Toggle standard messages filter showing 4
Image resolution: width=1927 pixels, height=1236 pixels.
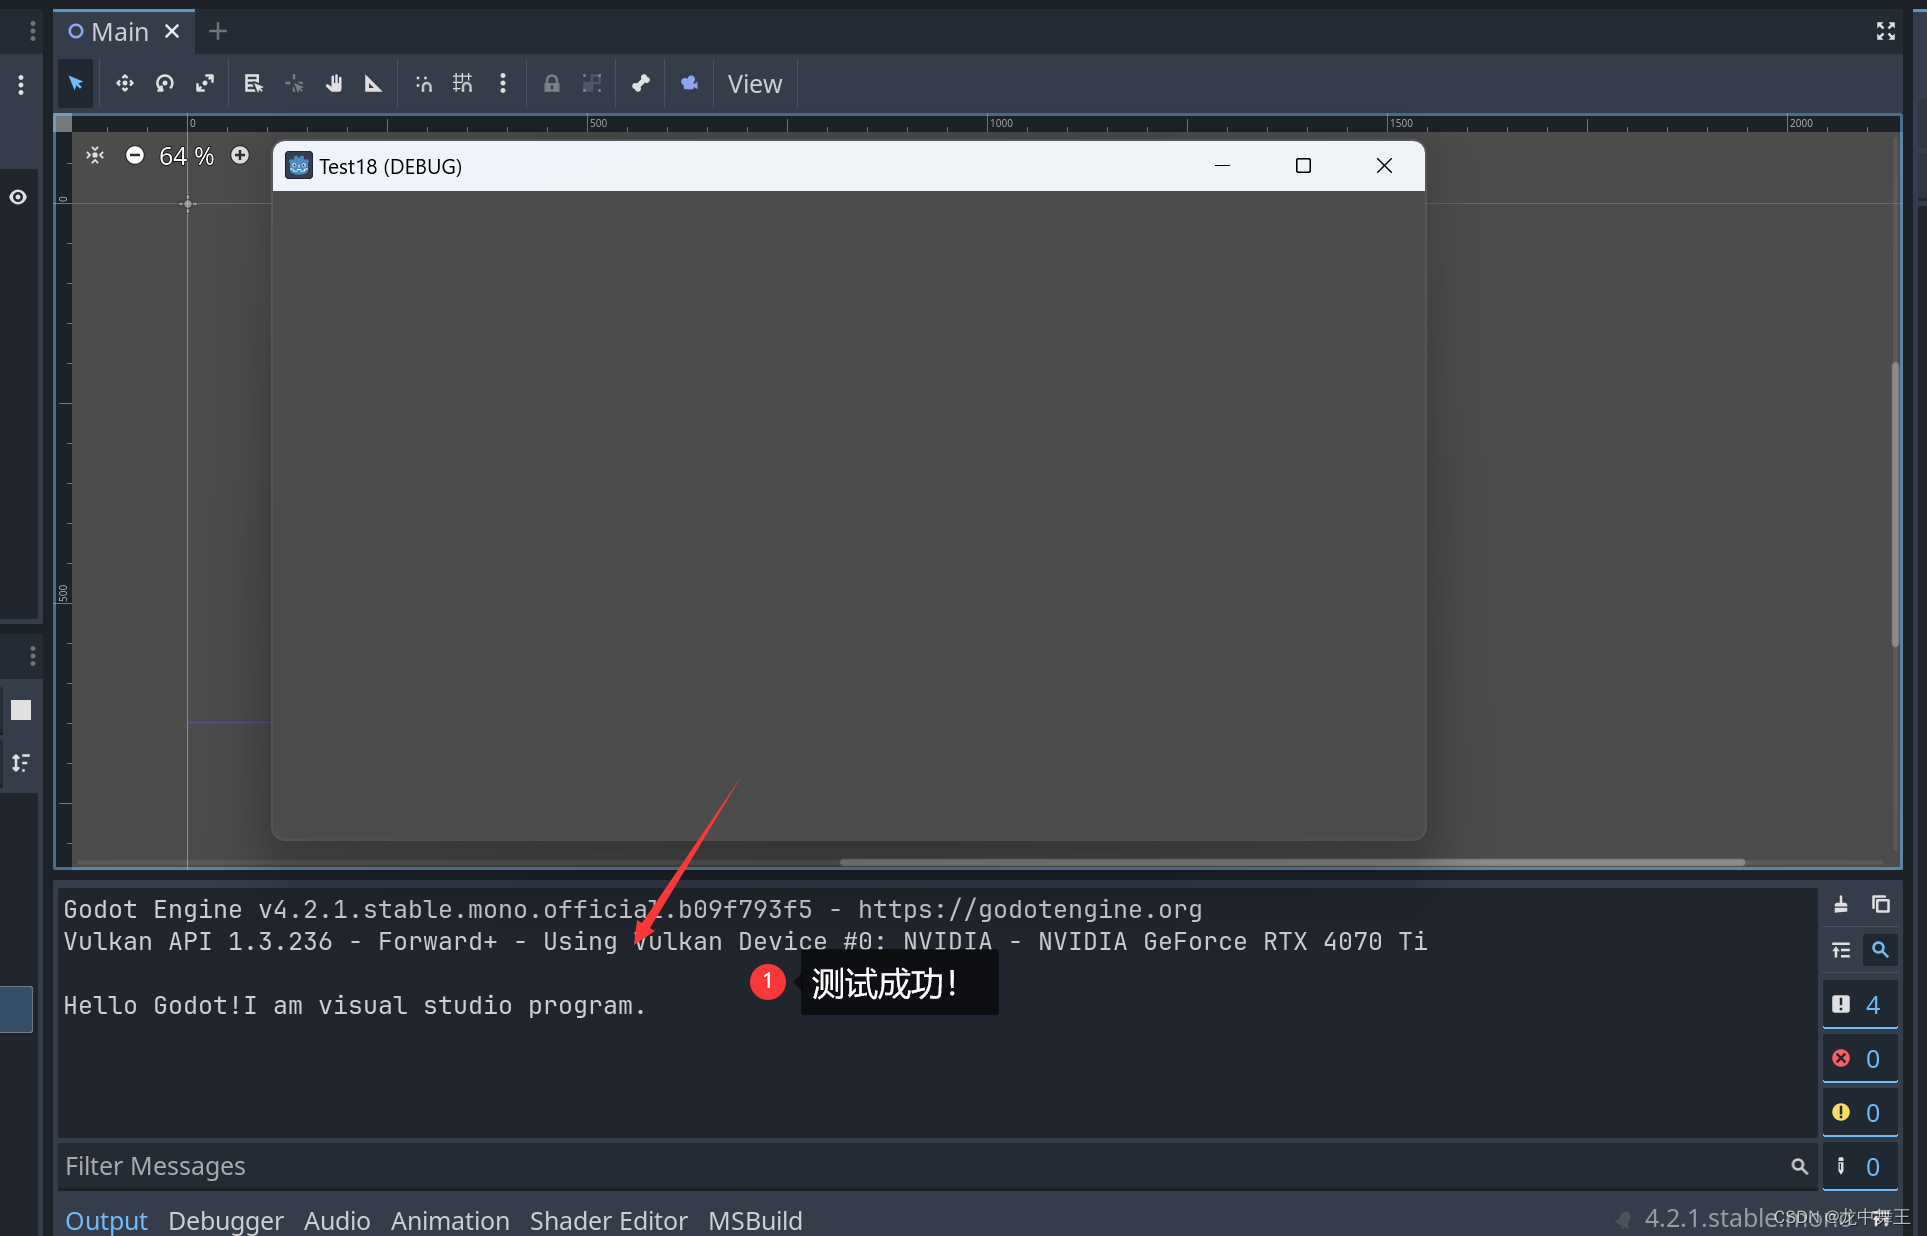(1860, 1005)
